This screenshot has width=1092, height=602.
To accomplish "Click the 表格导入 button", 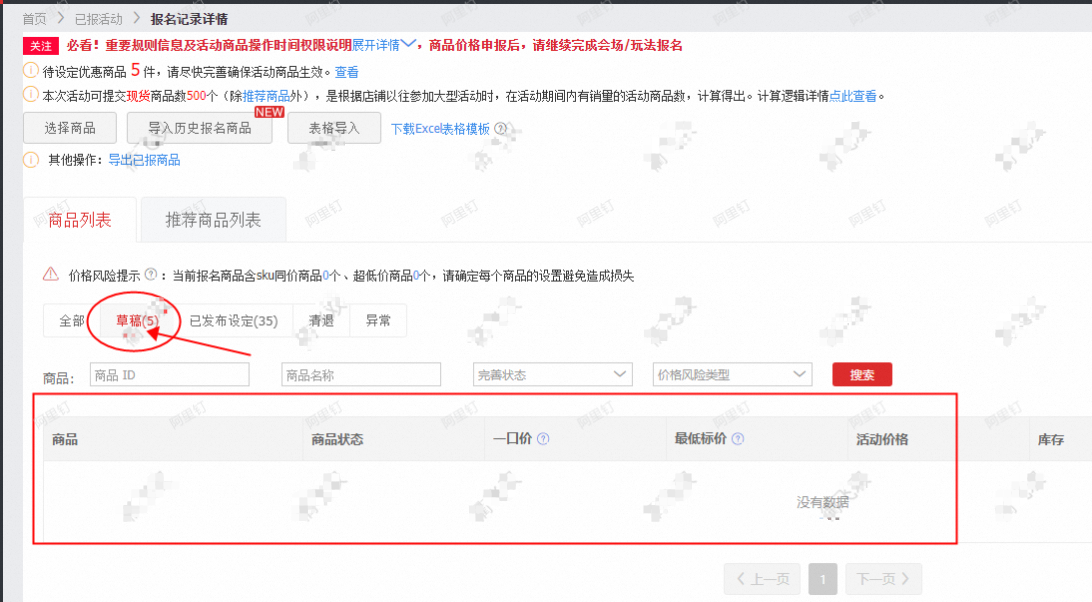I will [x=334, y=128].
